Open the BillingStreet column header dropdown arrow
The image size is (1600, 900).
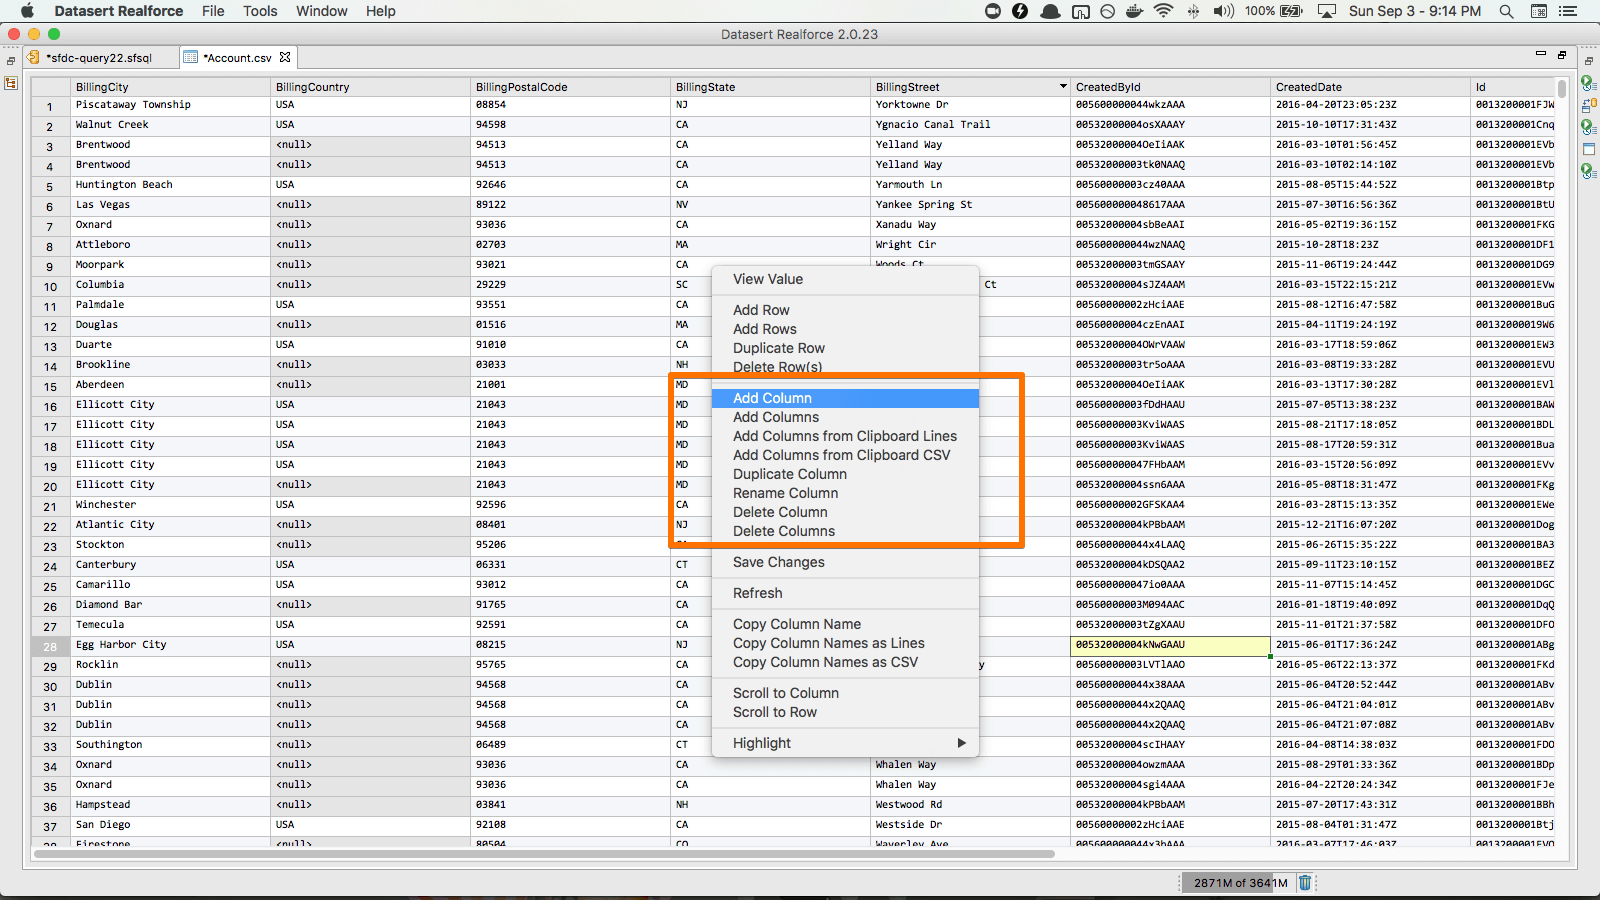[x=1063, y=87]
